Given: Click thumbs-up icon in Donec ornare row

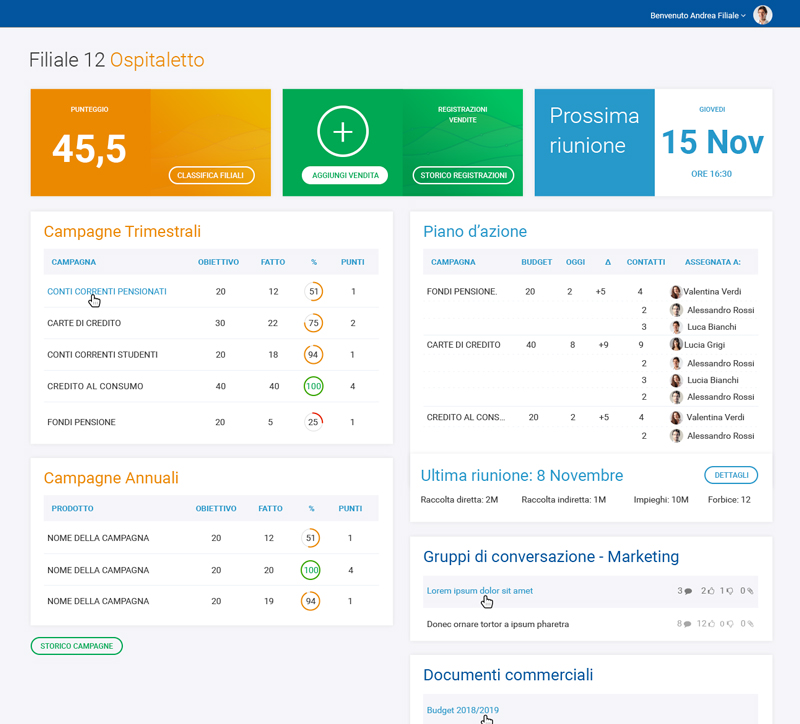Looking at the screenshot, I should point(711,623).
